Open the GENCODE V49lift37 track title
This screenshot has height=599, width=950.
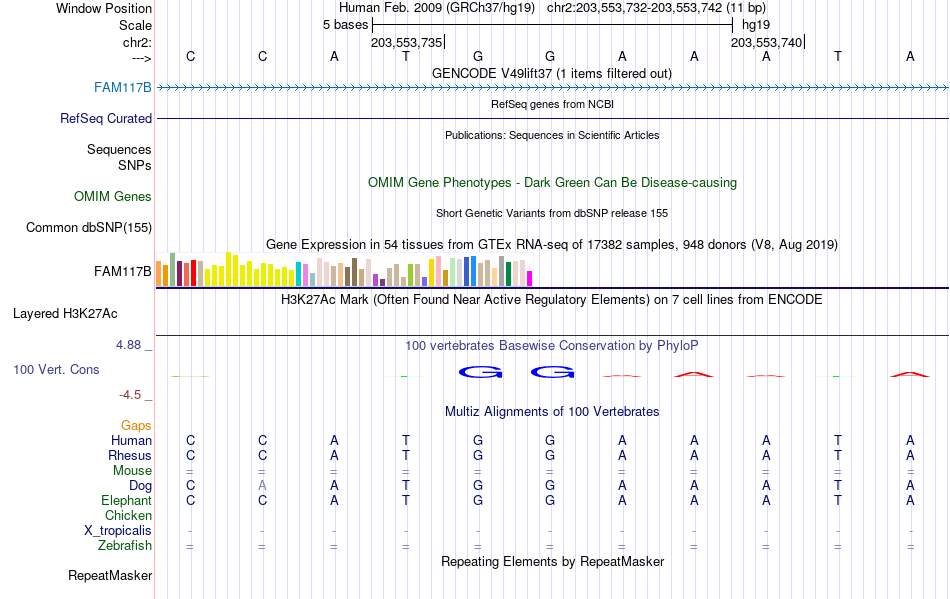tap(552, 74)
